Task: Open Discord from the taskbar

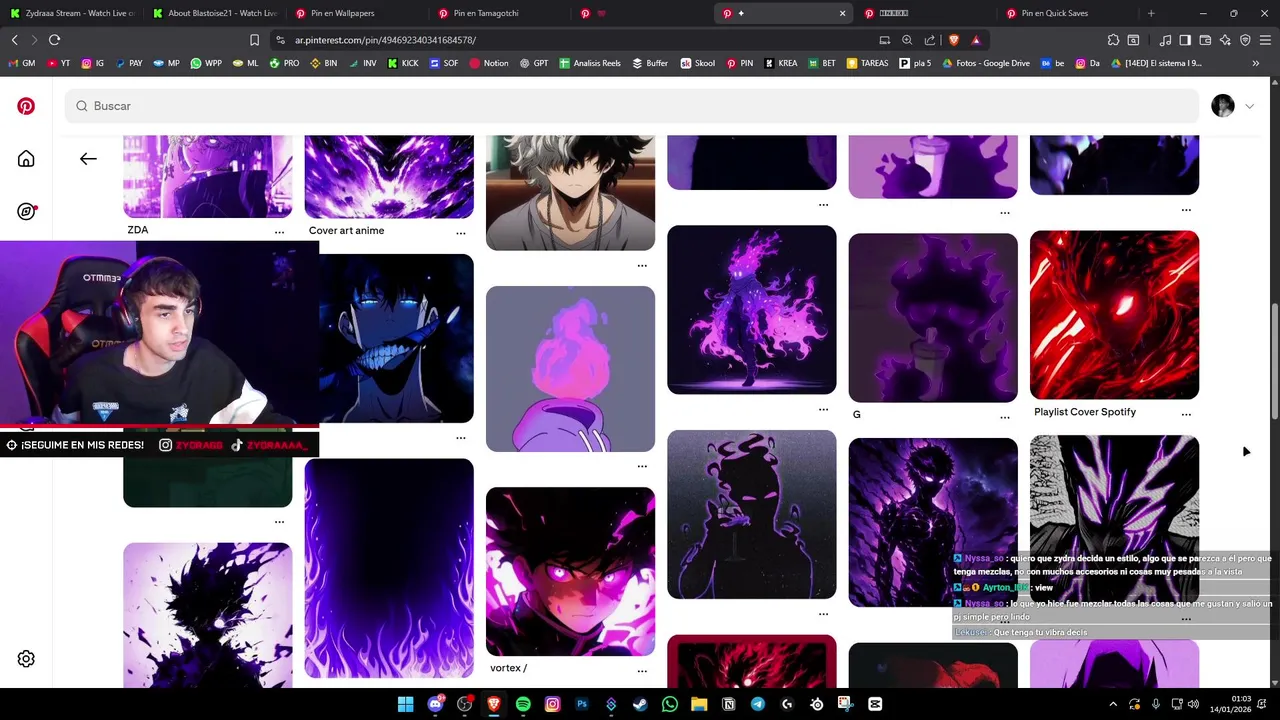Action: pyautogui.click(x=435, y=704)
